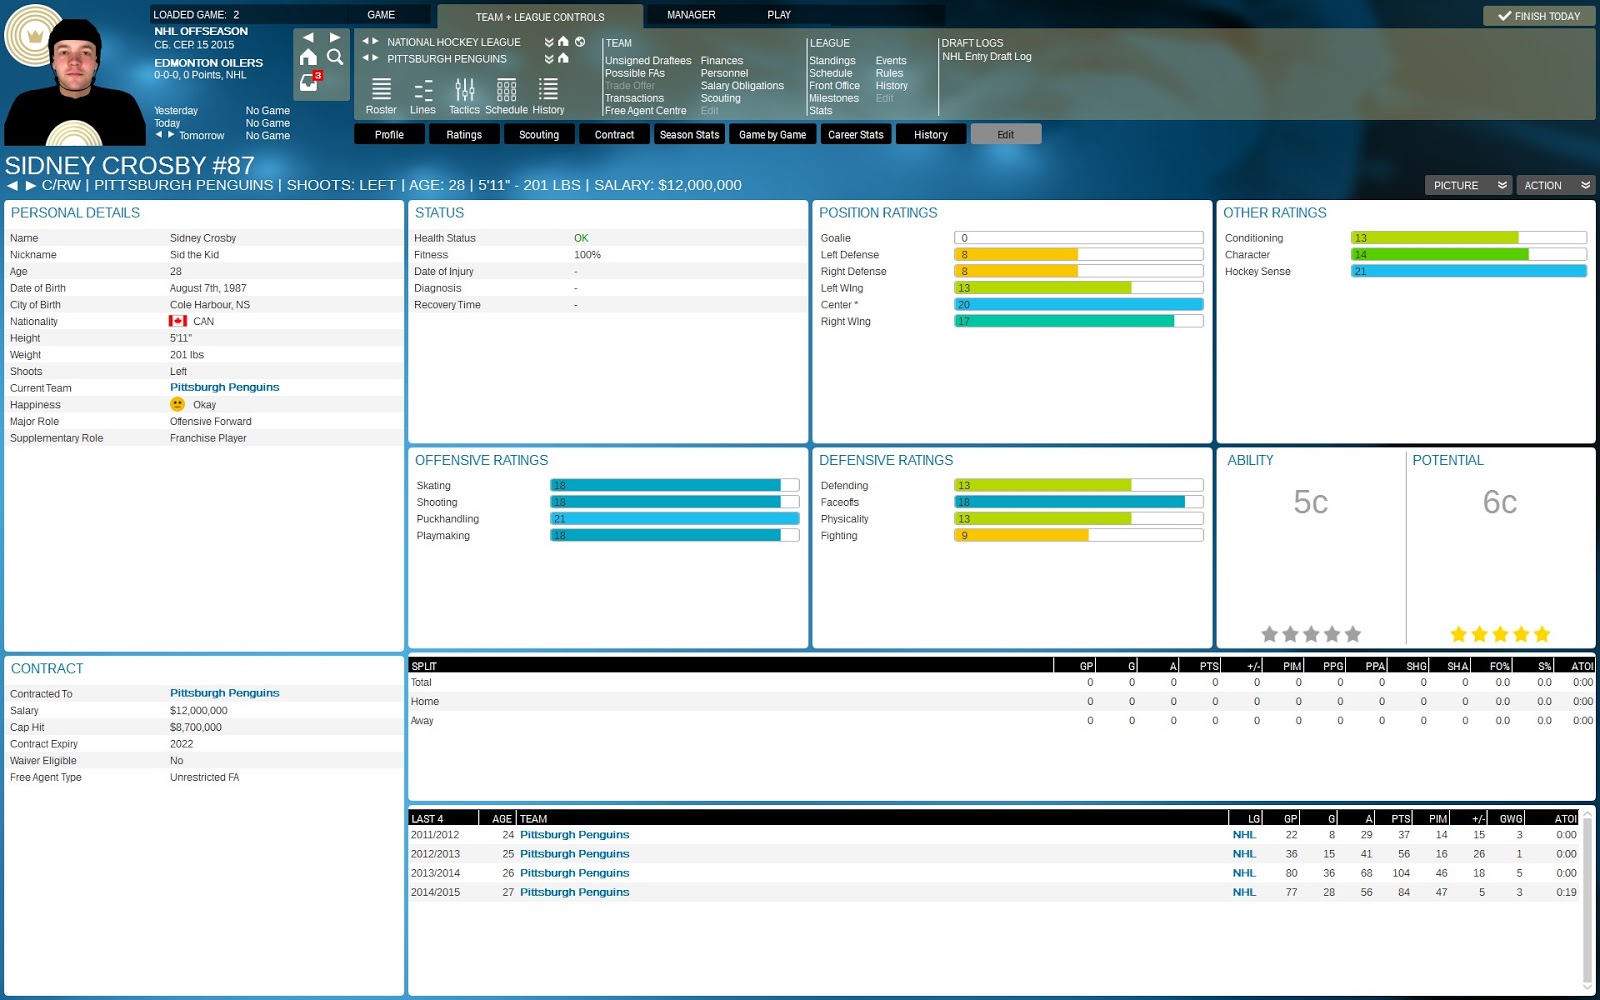Open Pittsburgh Penguins link in the 2014/2015 row
This screenshot has width=1600, height=1000.
pos(574,892)
